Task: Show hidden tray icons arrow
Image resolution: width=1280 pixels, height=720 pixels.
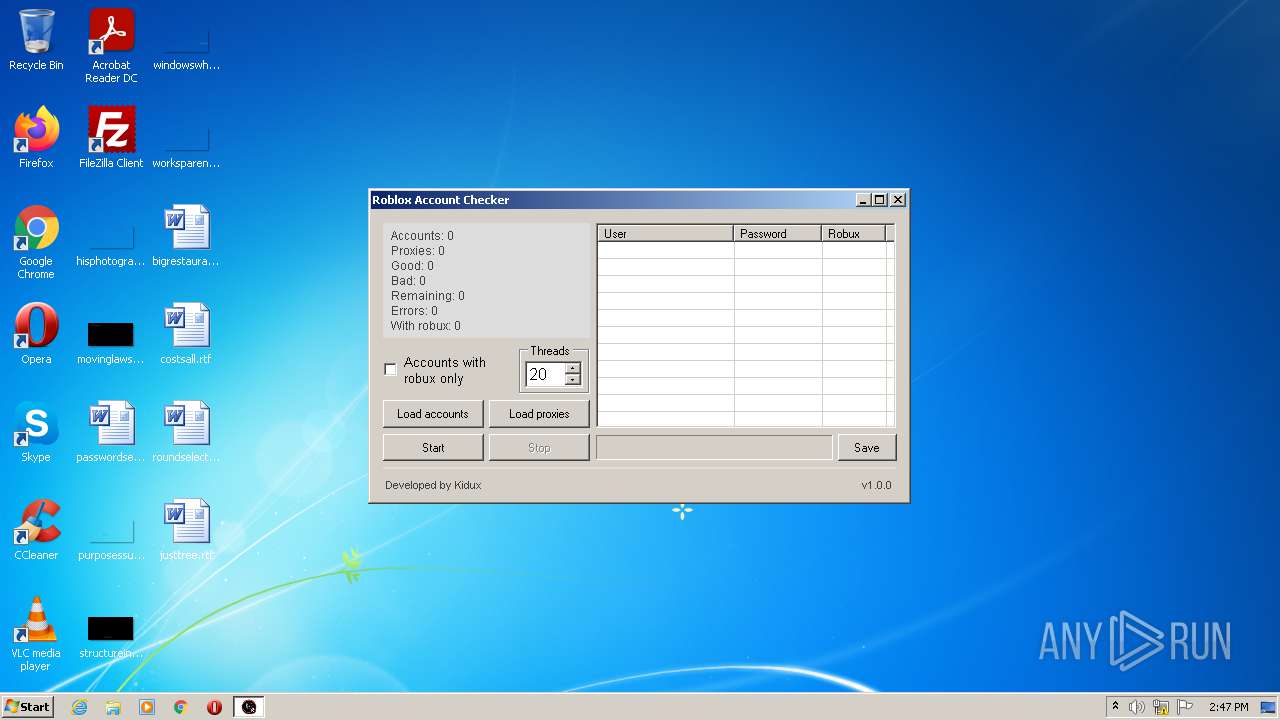Action: click(x=1115, y=707)
